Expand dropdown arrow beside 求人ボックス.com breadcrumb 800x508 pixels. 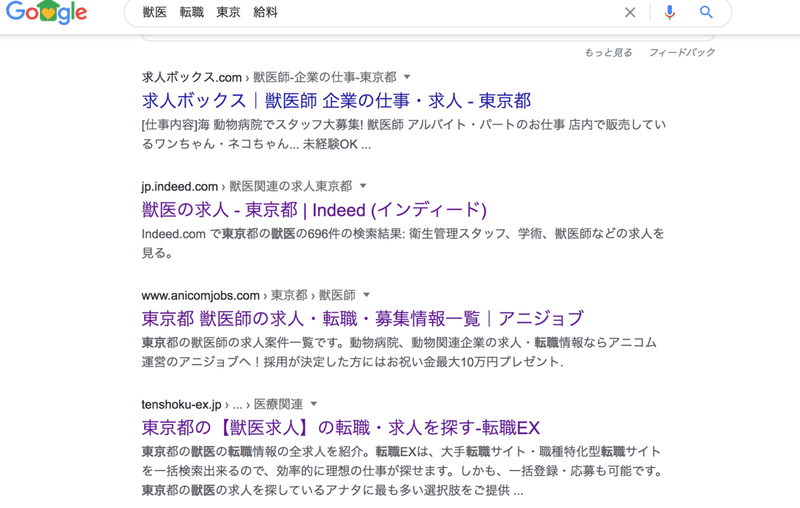click(x=407, y=77)
